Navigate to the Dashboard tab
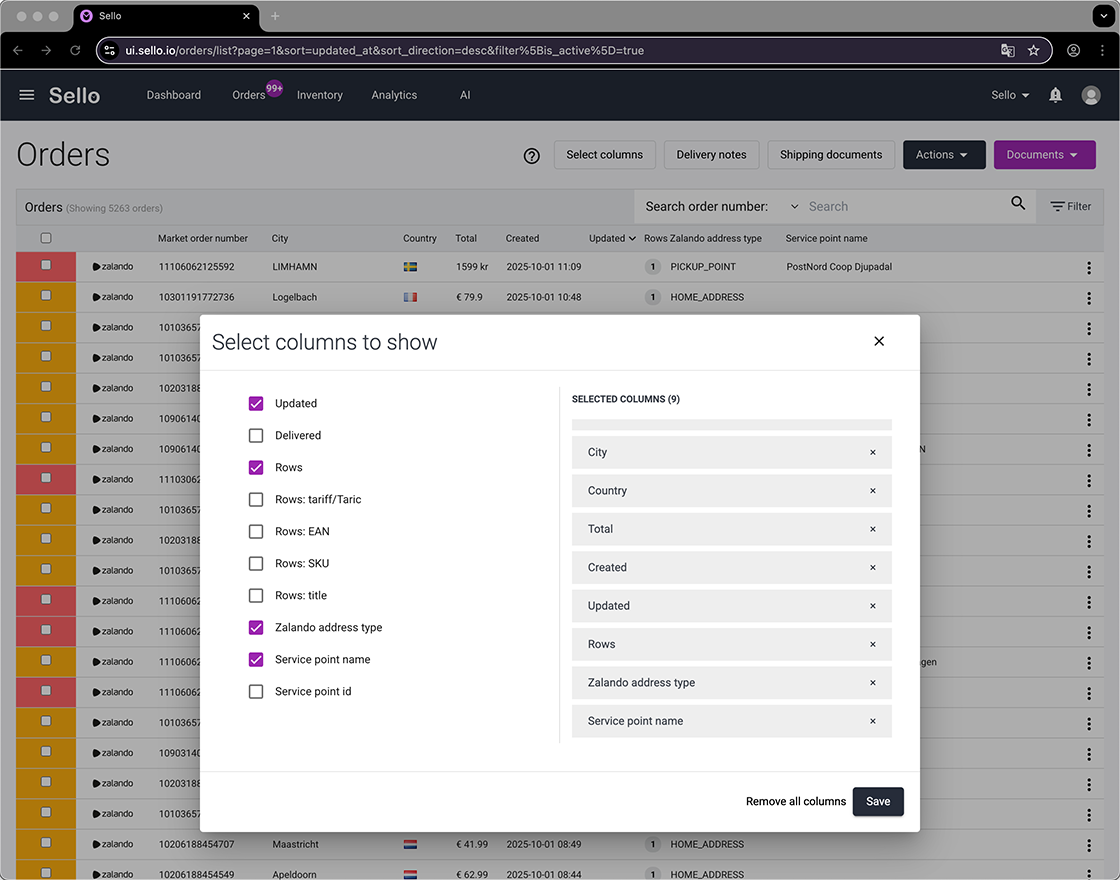Image resolution: width=1120 pixels, height=880 pixels. coord(173,95)
